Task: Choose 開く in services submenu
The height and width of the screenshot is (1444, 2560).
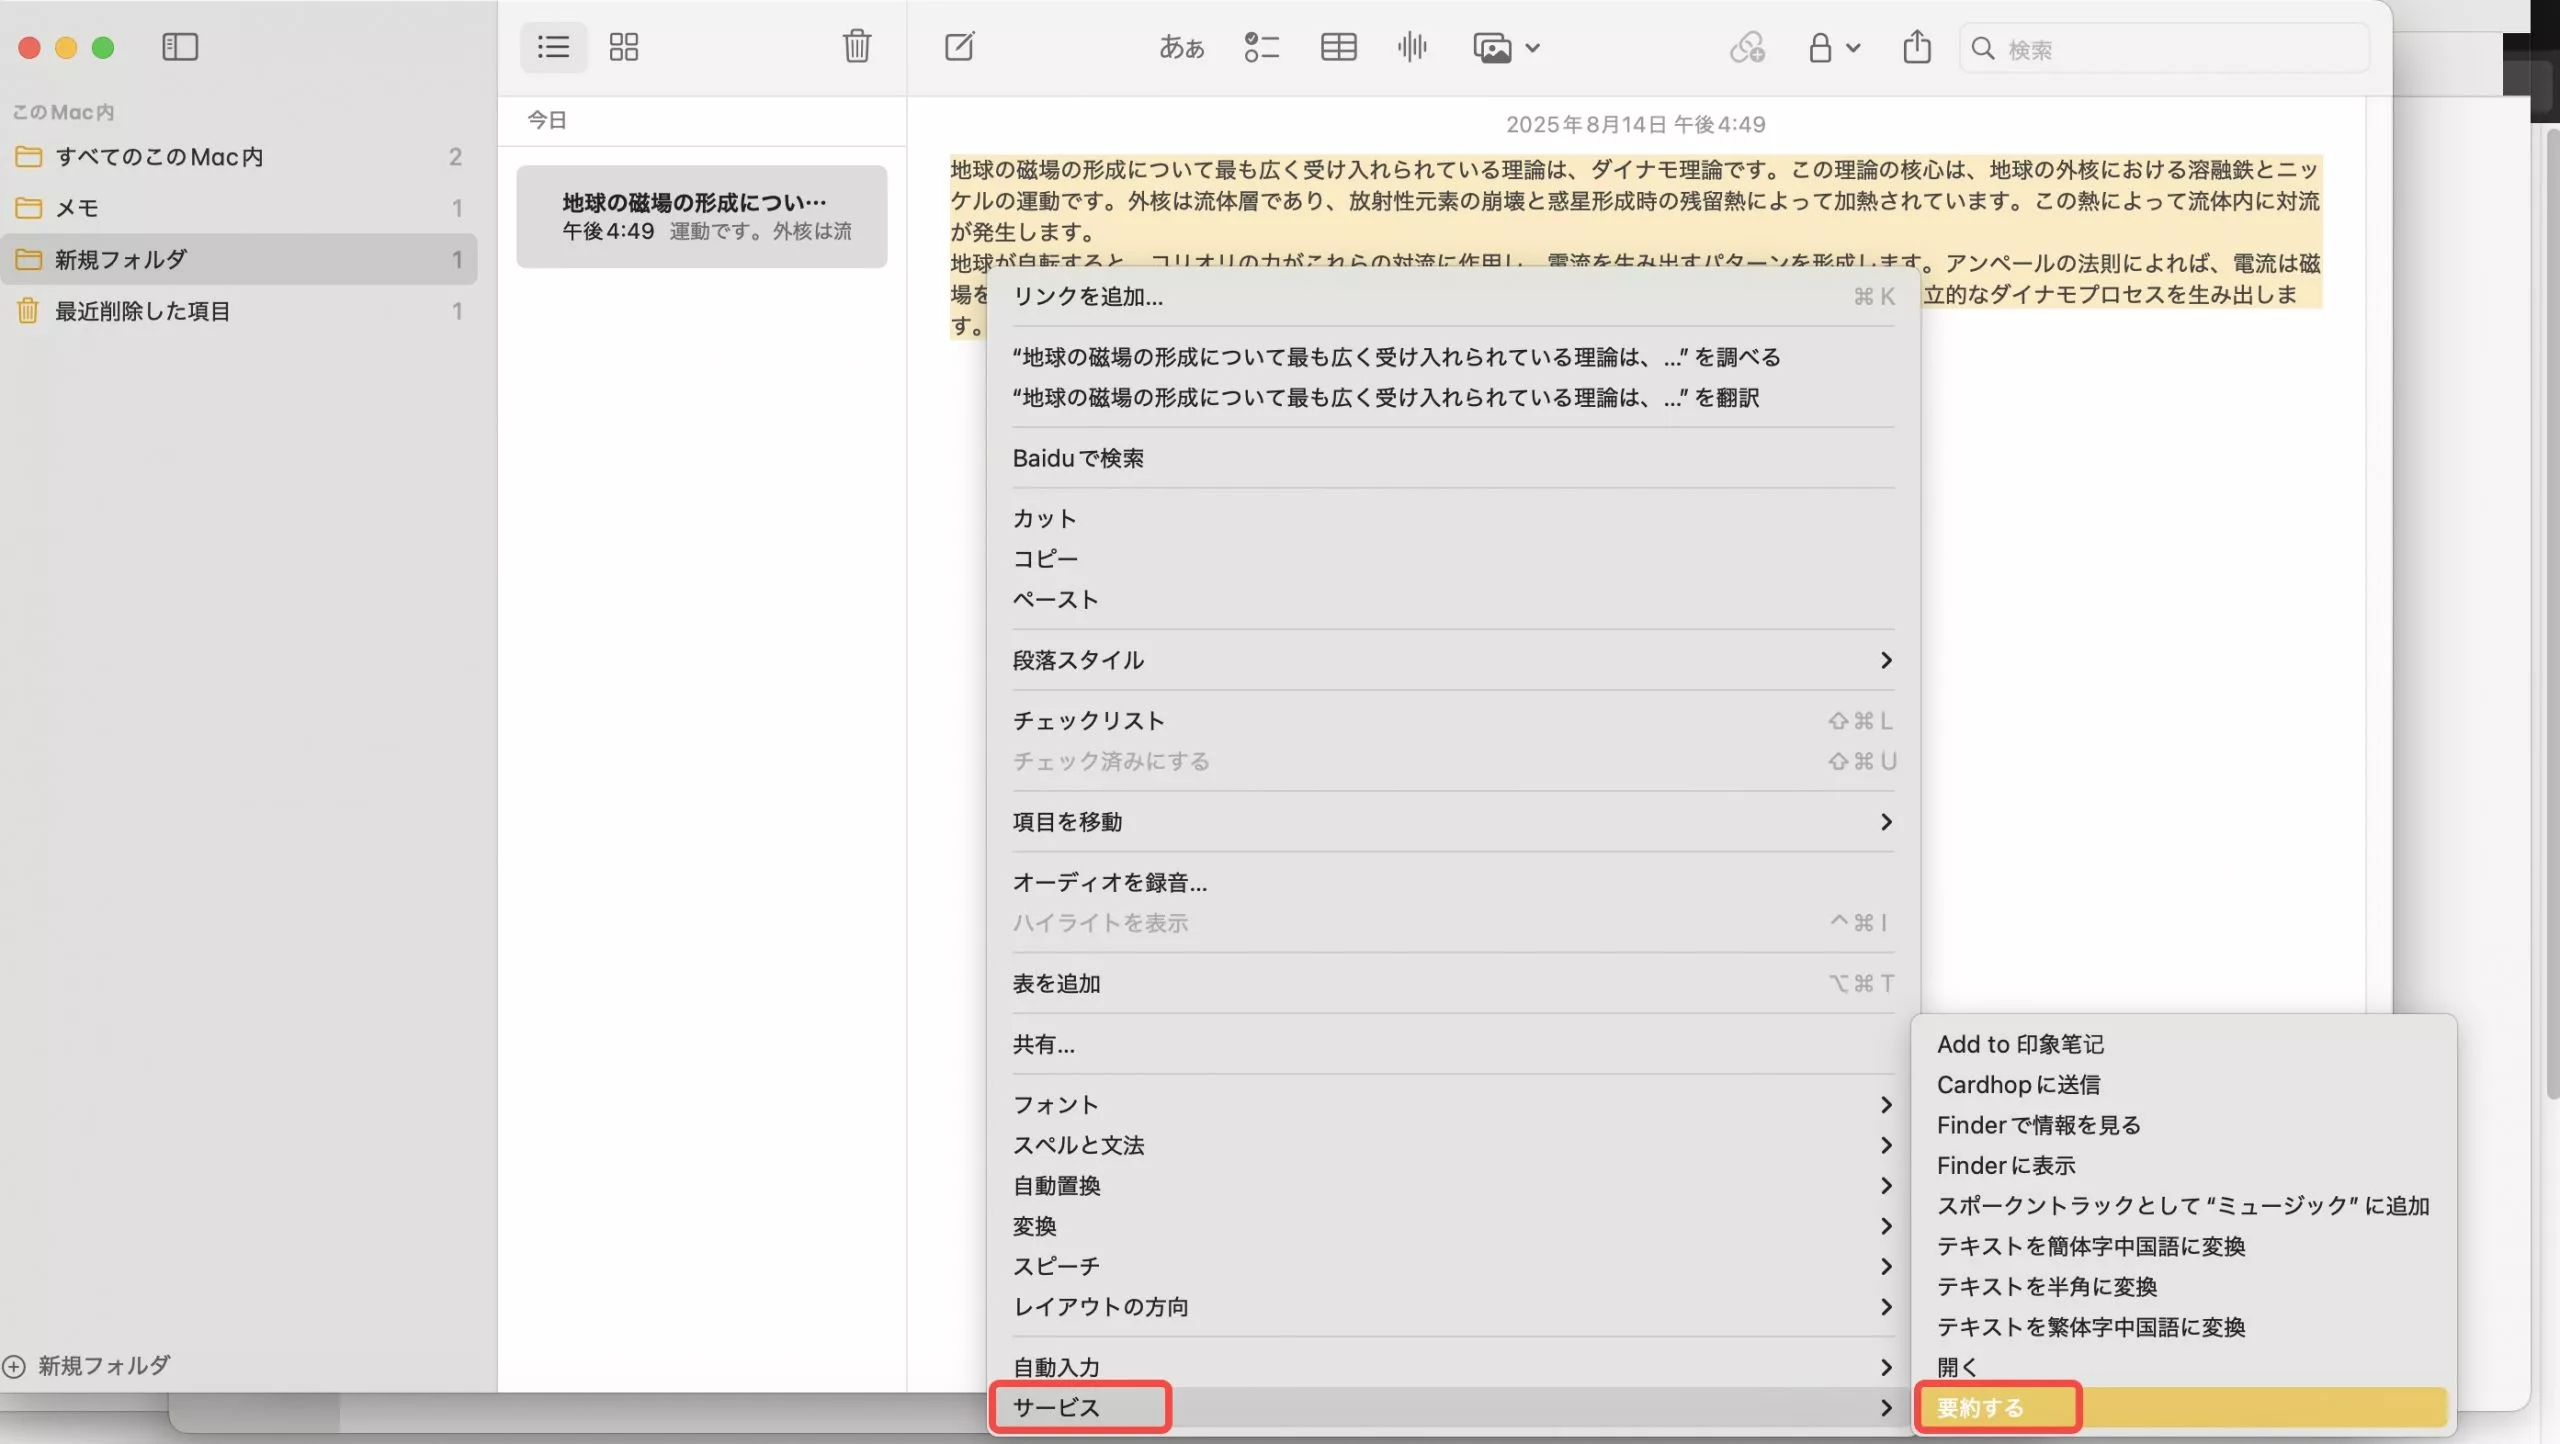Action: pyautogui.click(x=2183, y=1368)
